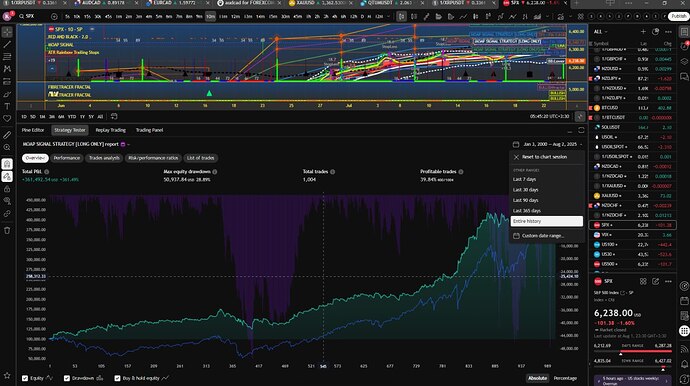This screenshot has width=690, height=386.
Task: Open the calendar panel in right sidebar
Action: [x=684, y=301]
